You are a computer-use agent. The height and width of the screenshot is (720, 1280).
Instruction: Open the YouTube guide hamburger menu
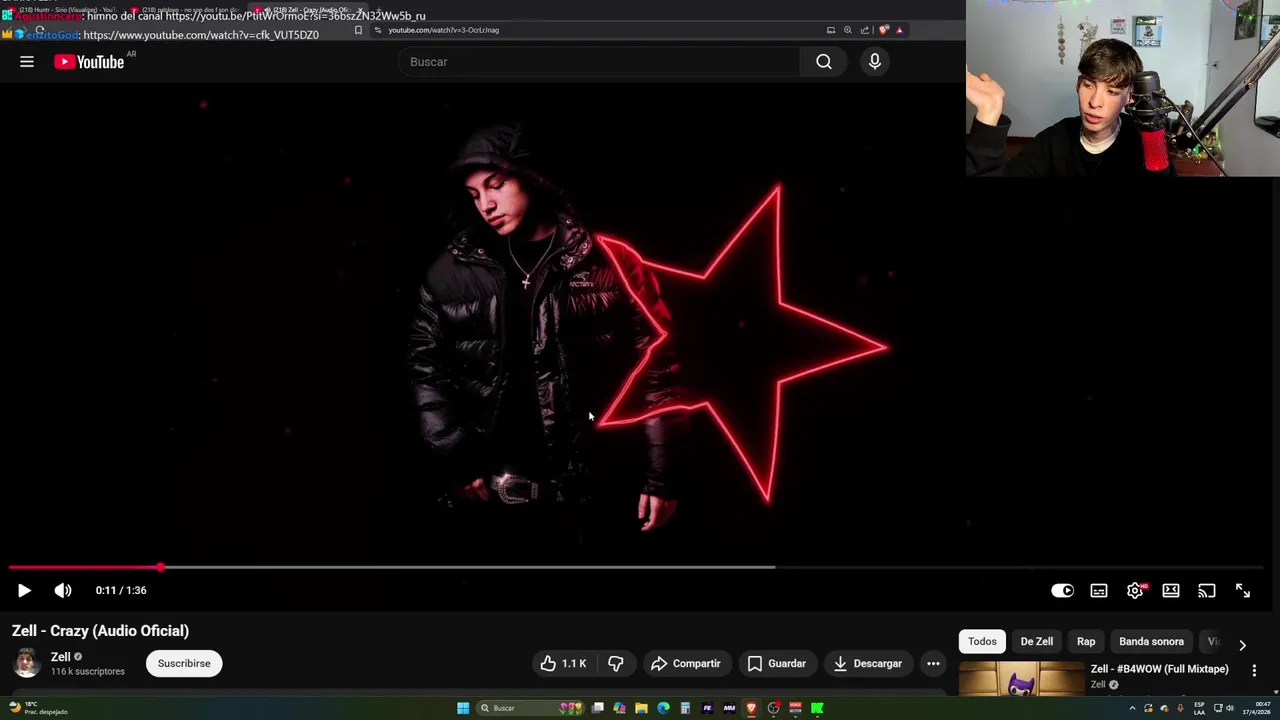coord(27,62)
